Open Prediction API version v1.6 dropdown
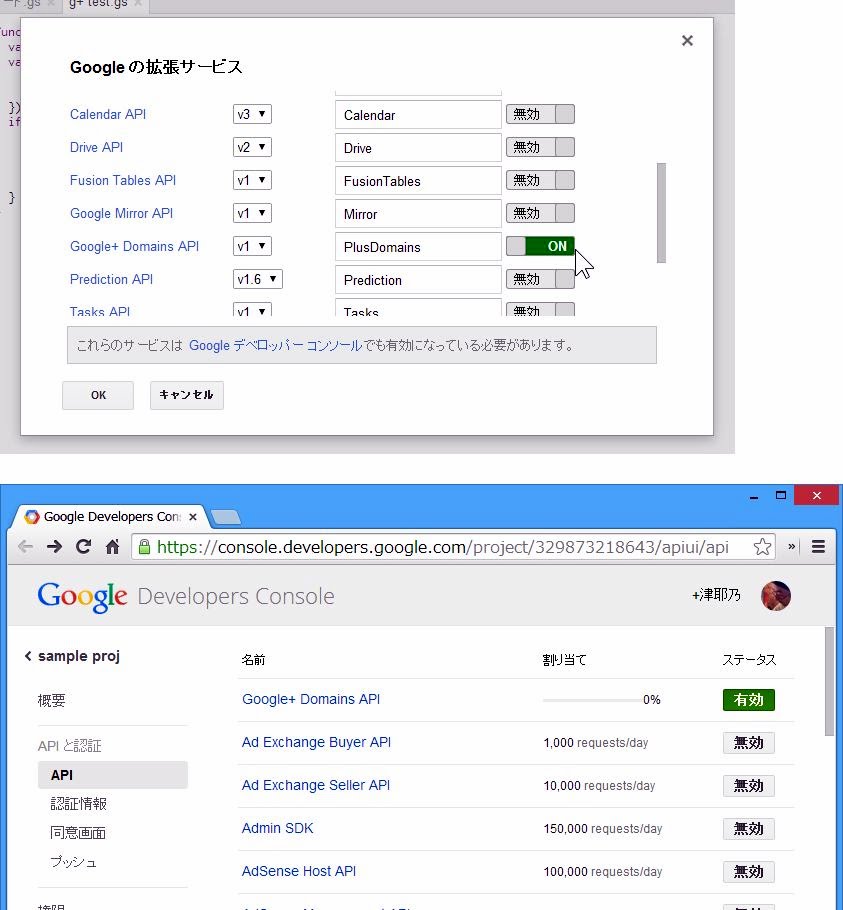This screenshot has height=910, width=843. (x=258, y=279)
